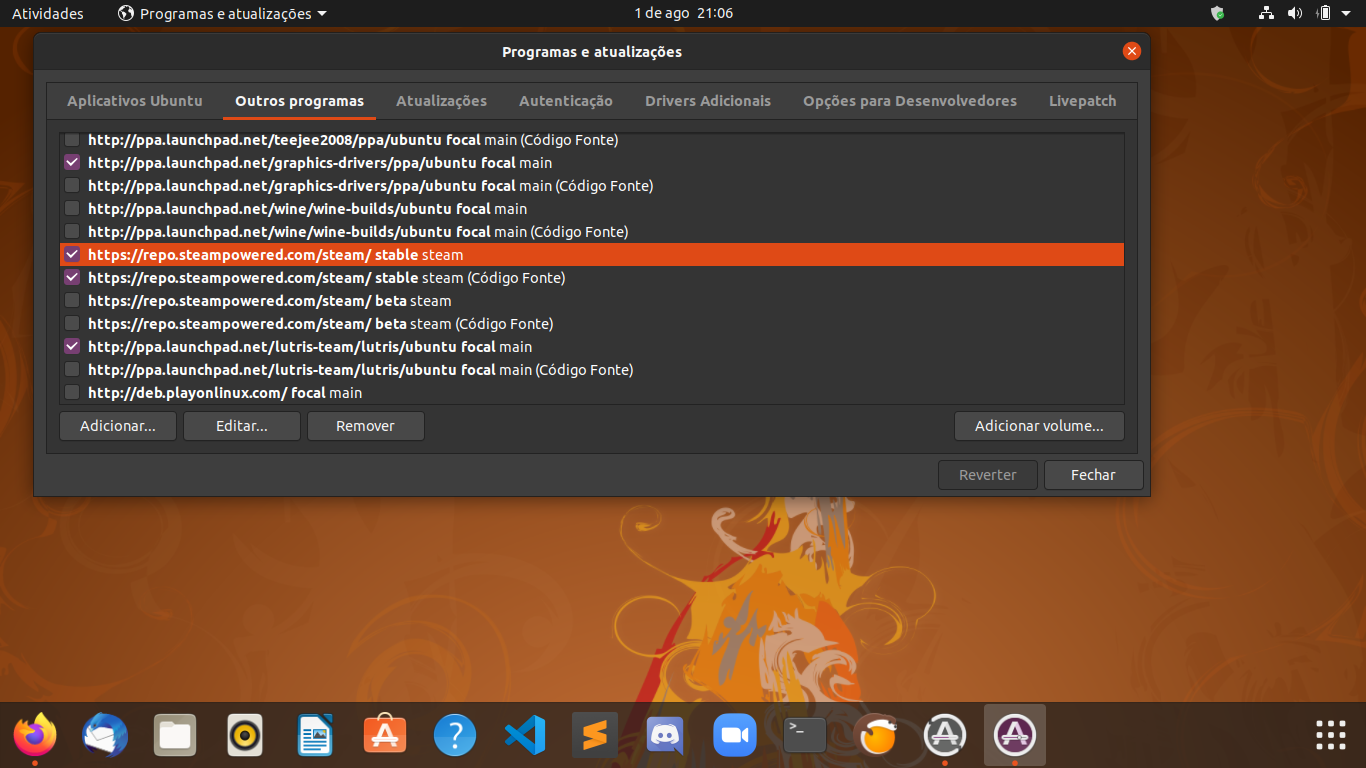1366x768 pixels.
Task: Switch to the Atualizações tab
Action: 441,101
